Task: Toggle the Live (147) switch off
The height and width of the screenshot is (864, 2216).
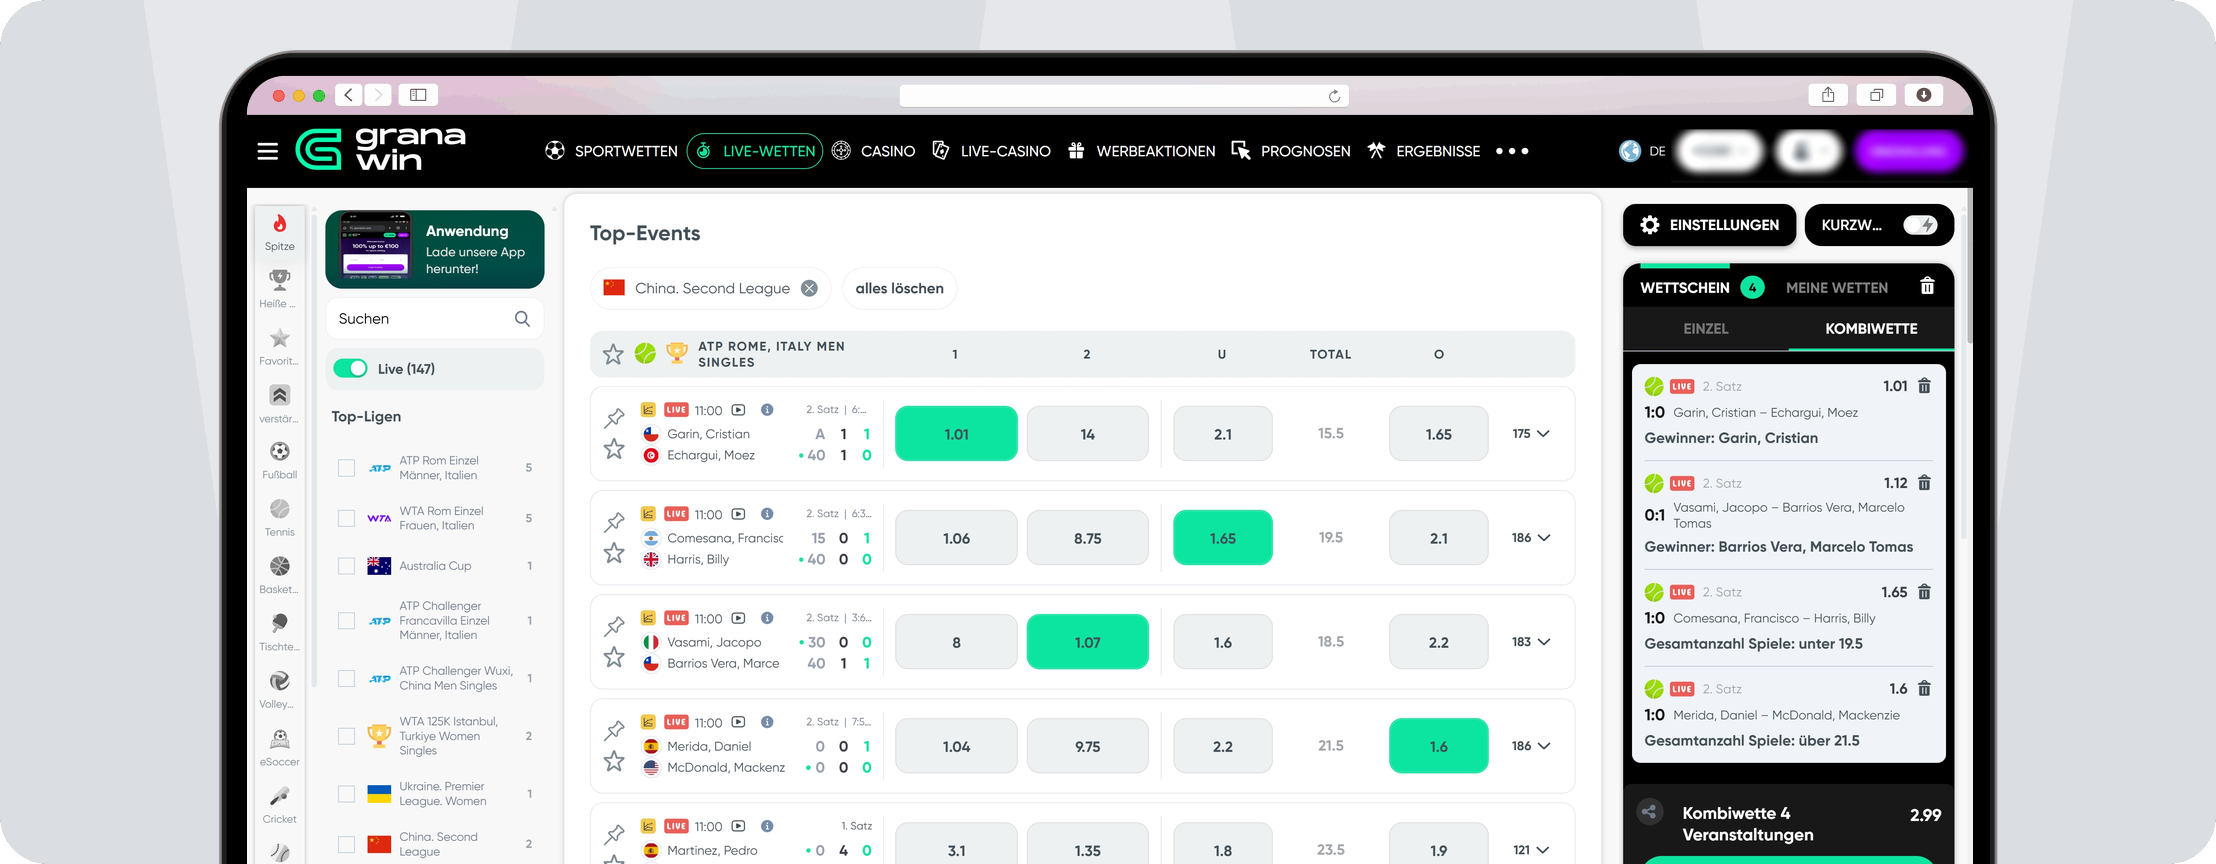Action: 351,369
